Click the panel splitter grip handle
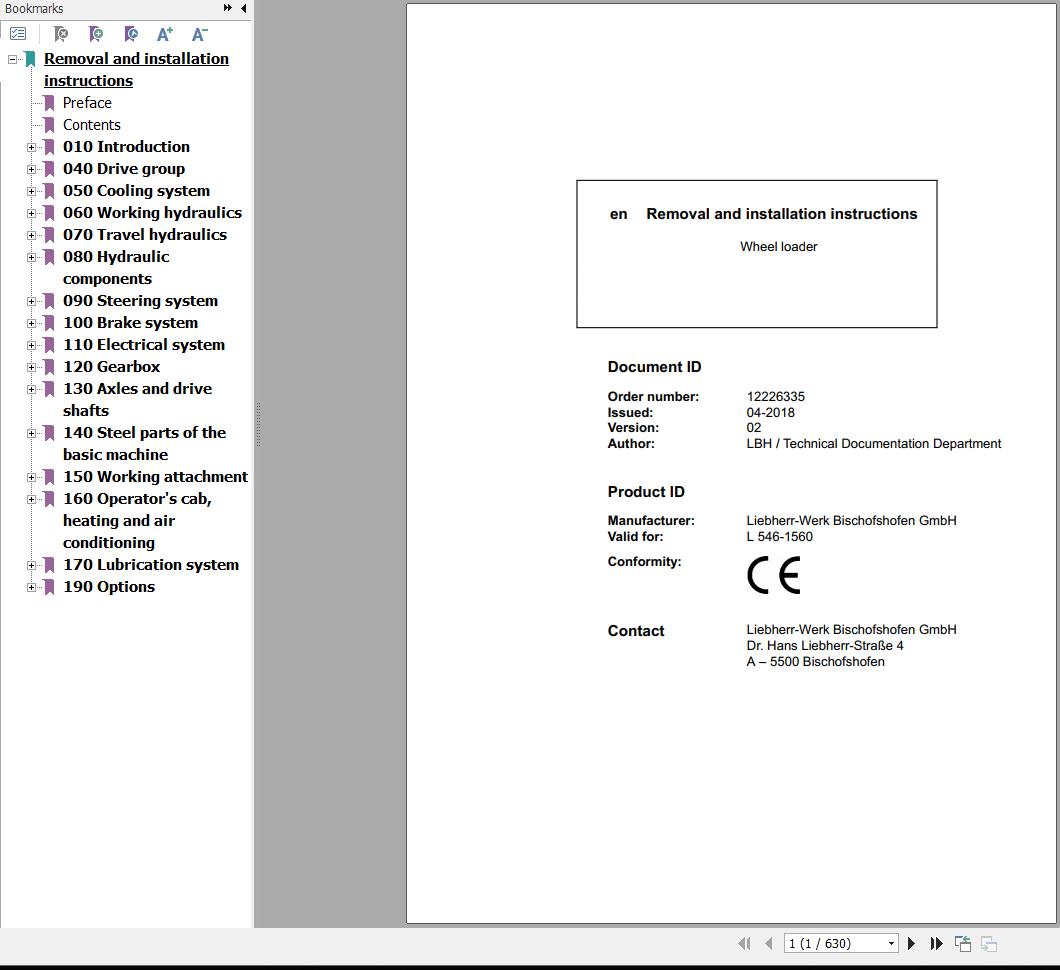Screen dimensions: 1060x970 [x=258, y=425]
